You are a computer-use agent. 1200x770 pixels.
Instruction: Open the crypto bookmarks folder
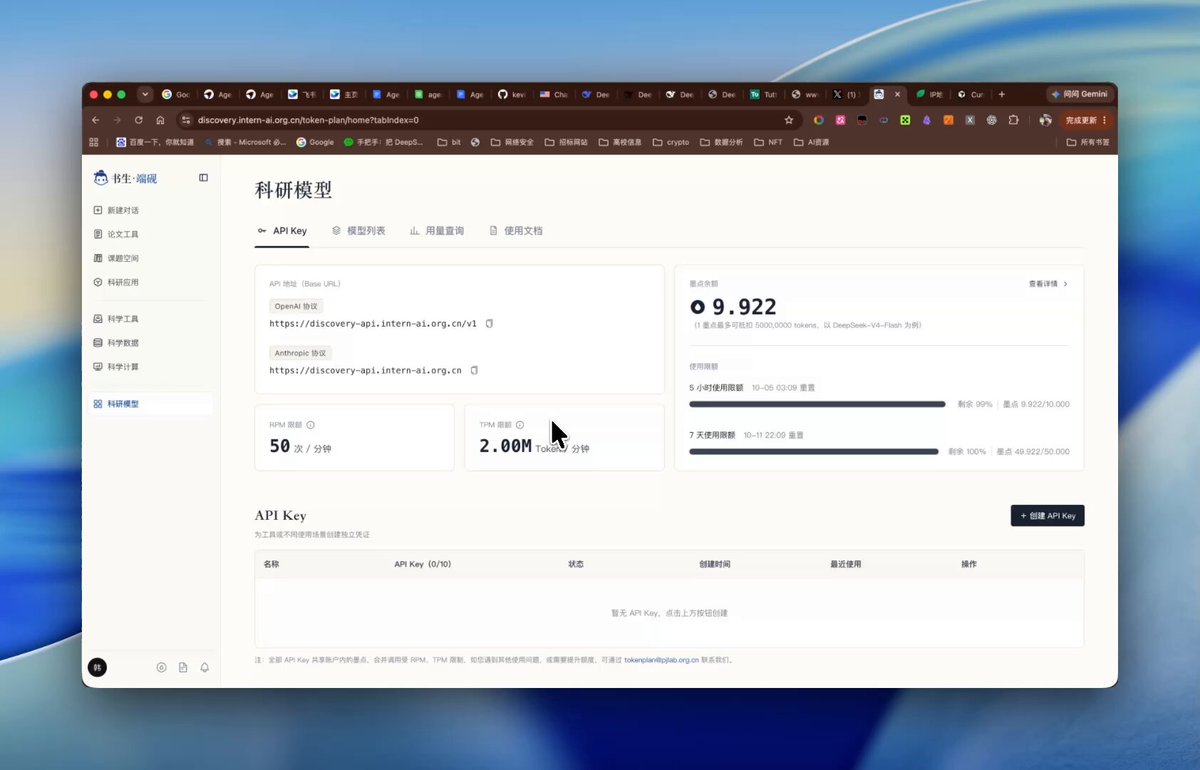(x=671, y=142)
